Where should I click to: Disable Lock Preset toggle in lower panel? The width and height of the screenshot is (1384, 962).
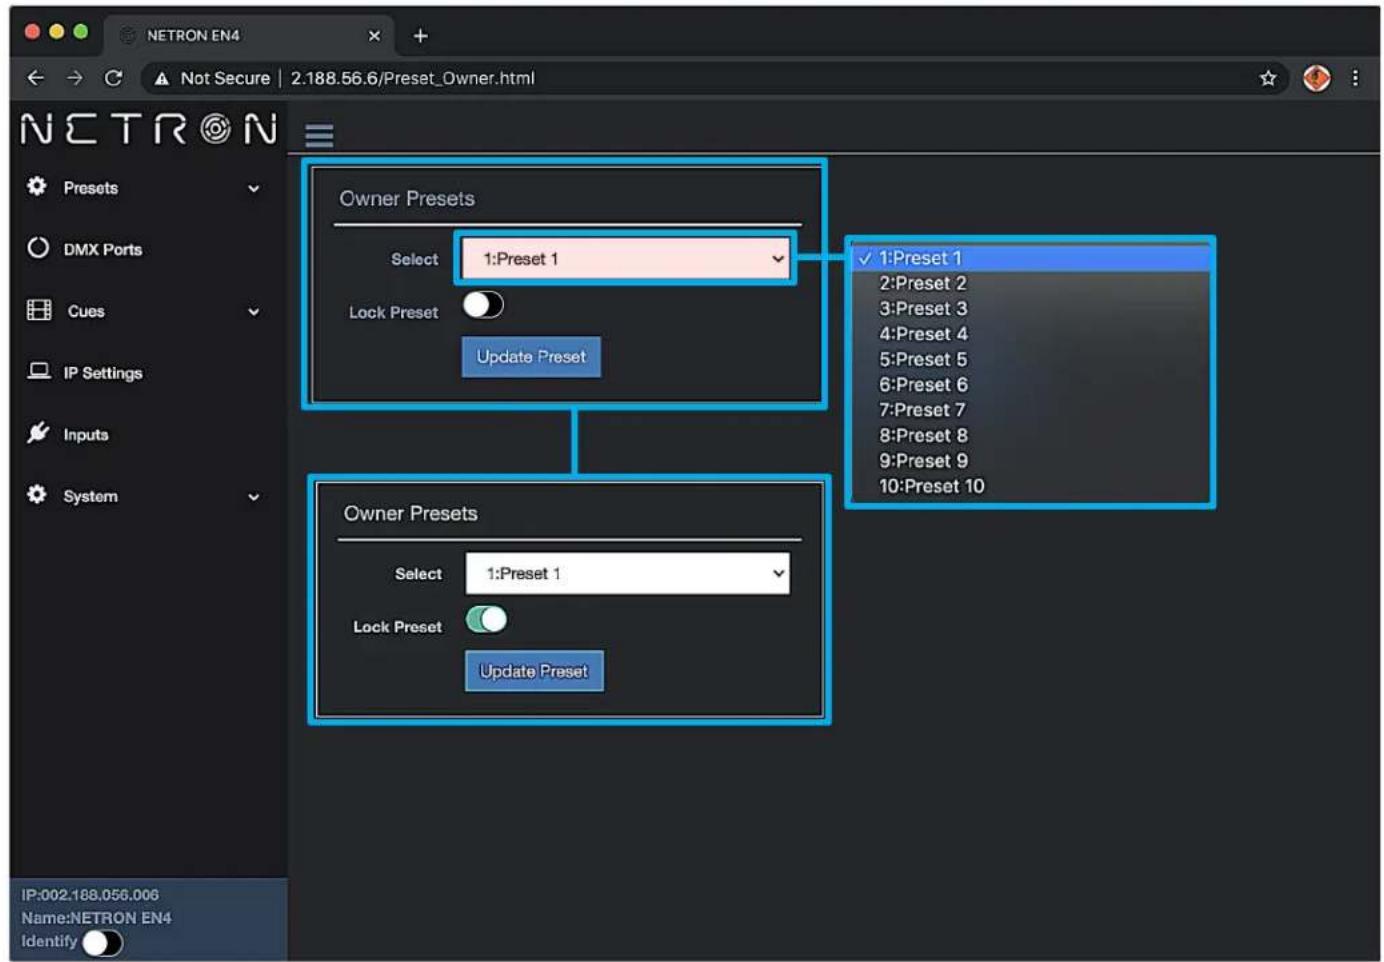487,620
